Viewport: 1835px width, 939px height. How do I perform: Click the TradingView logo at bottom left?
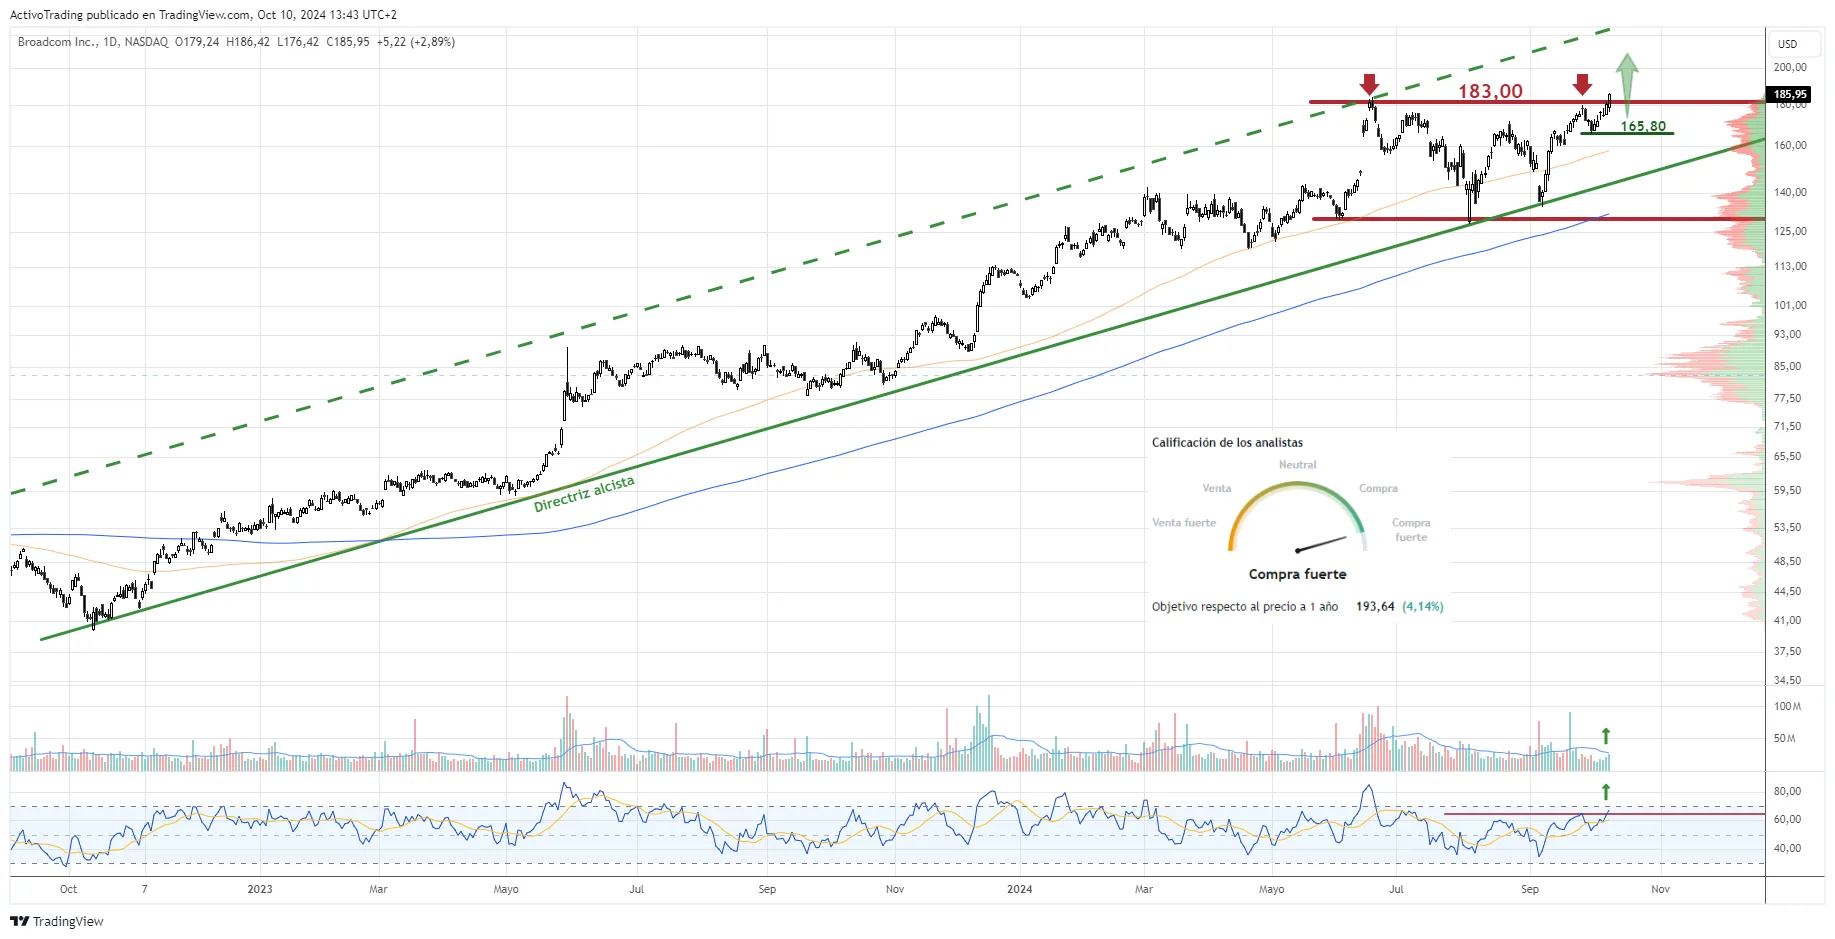[57, 921]
